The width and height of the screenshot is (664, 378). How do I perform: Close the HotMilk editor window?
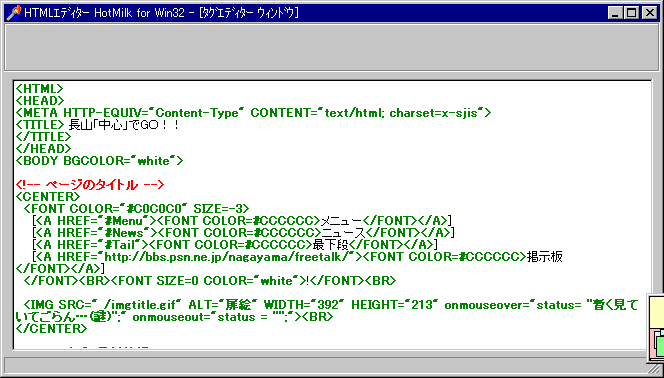[650, 13]
